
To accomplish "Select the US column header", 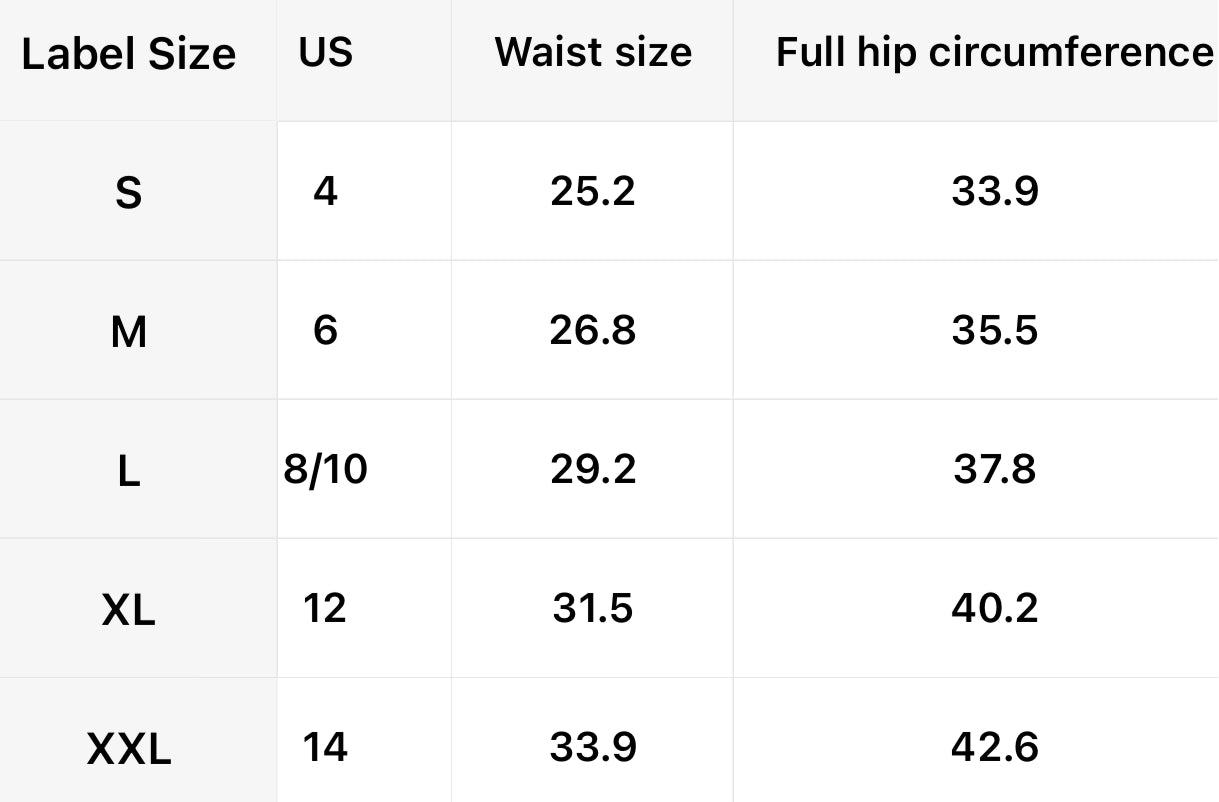I will [326, 52].
